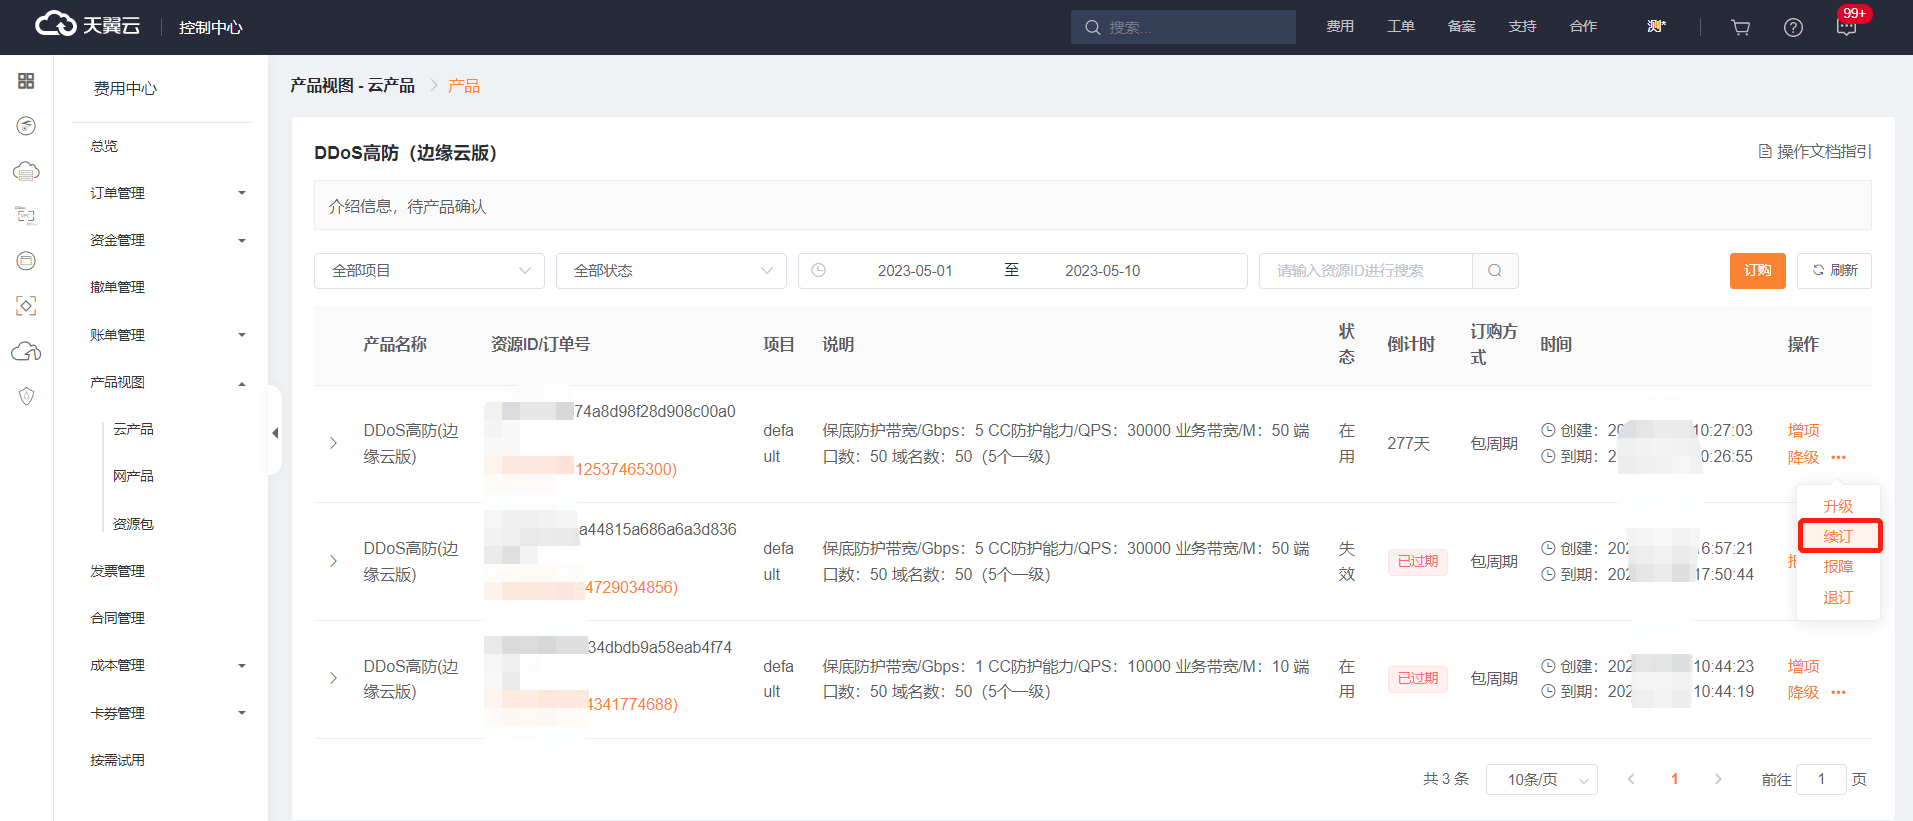Expand the 资金管理 menu
1913x821 pixels.
click(168, 240)
